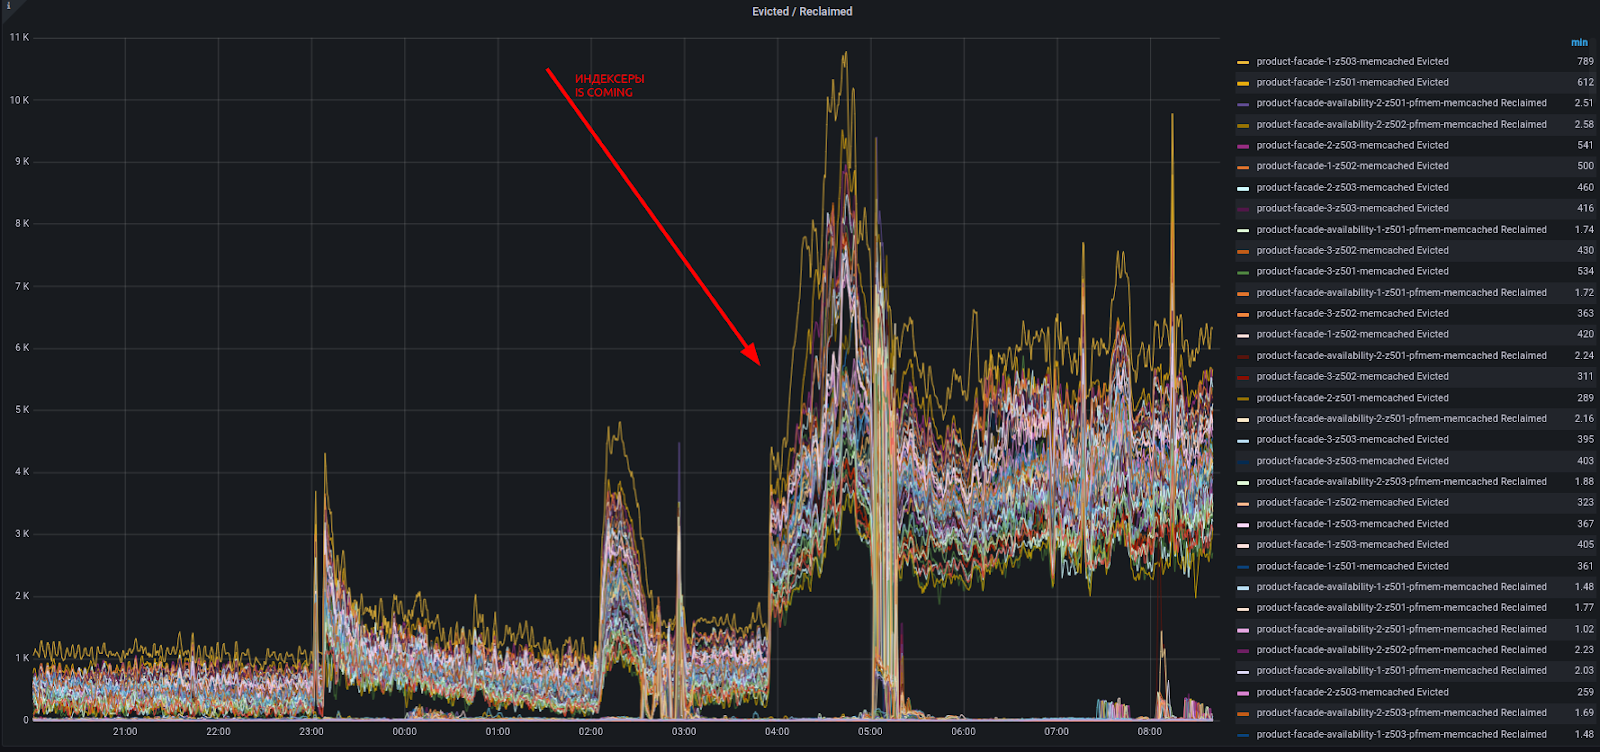Click the blue swatch of the 361 min series

click(x=1243, y=567)
